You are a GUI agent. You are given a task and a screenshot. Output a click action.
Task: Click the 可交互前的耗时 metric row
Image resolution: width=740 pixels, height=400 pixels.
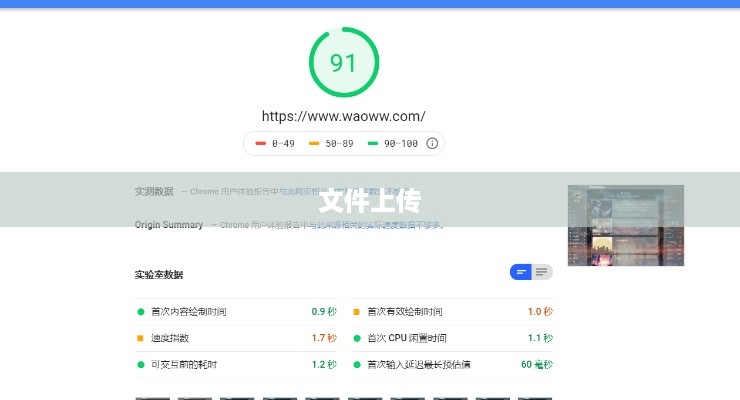click(236, 364)
